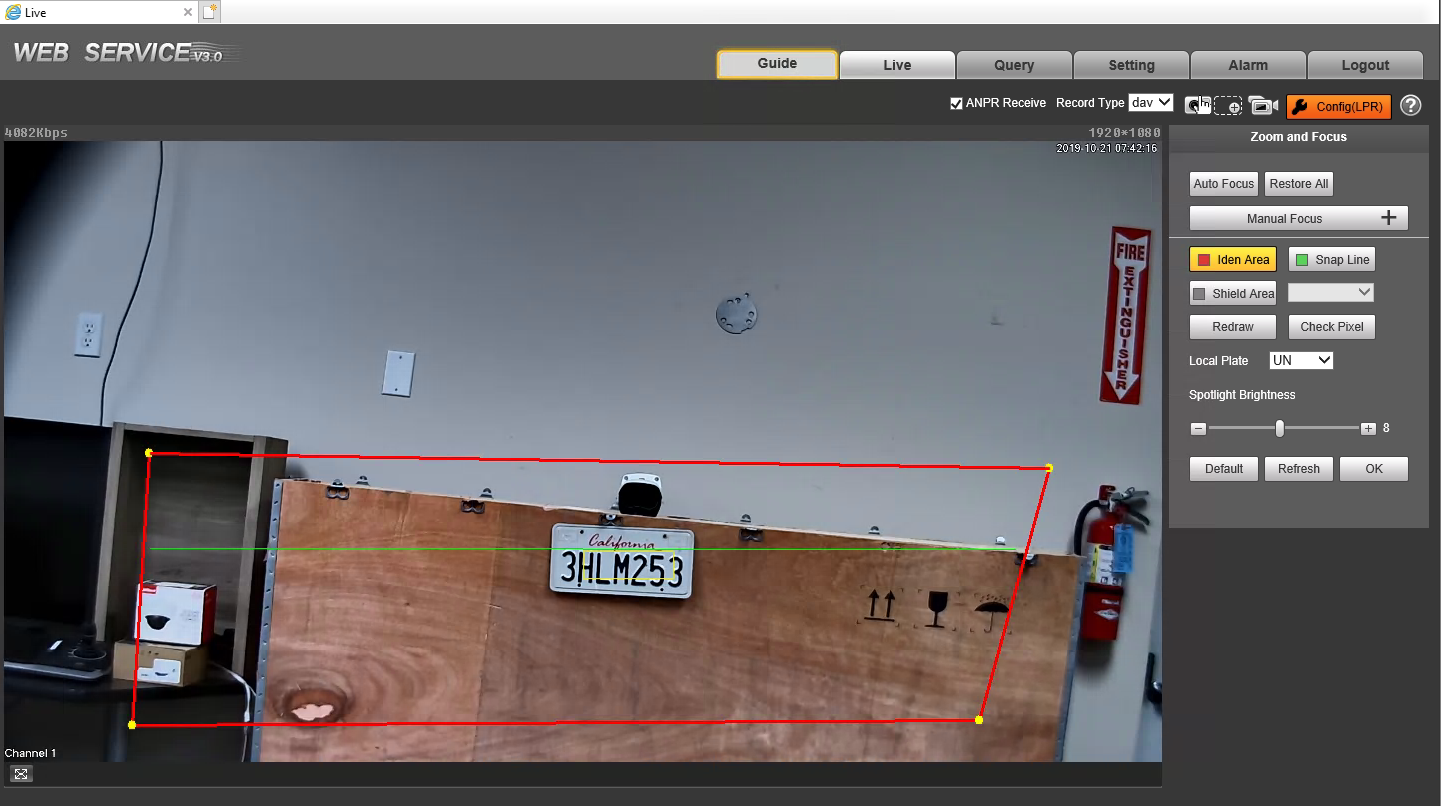Toggle the ANPR Receive checkbox
The image size is (1441, 806).
[x=956, y=103]
